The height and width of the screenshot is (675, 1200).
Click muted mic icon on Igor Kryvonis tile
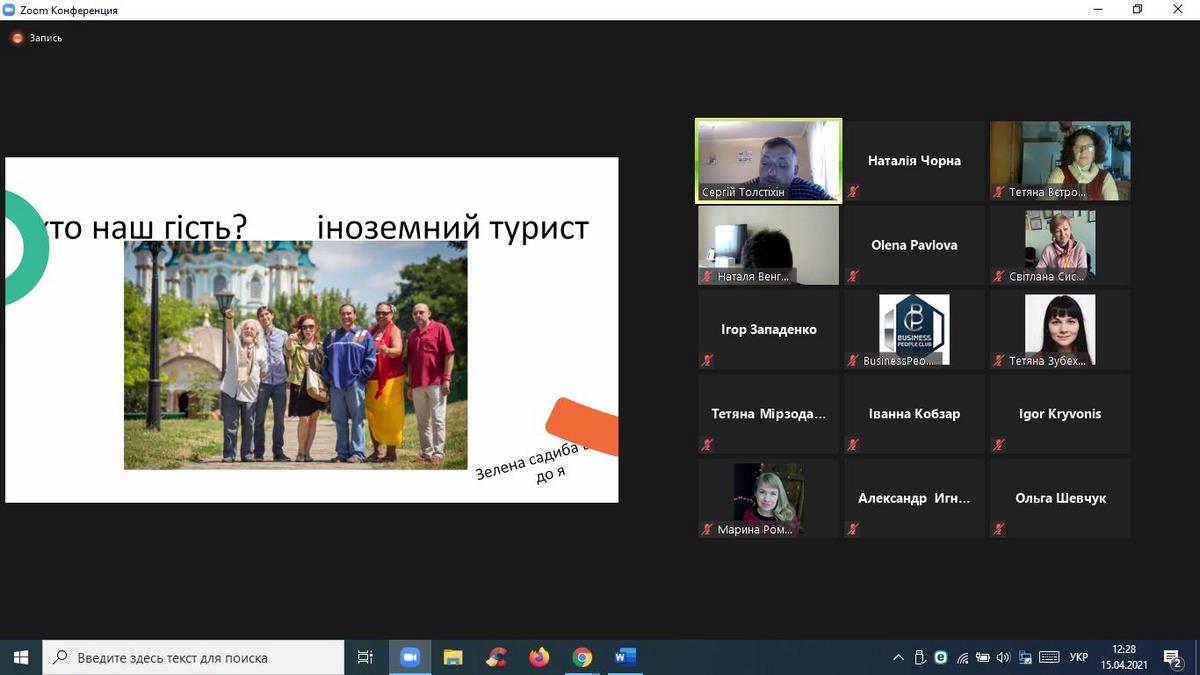(x=999, y=445)
